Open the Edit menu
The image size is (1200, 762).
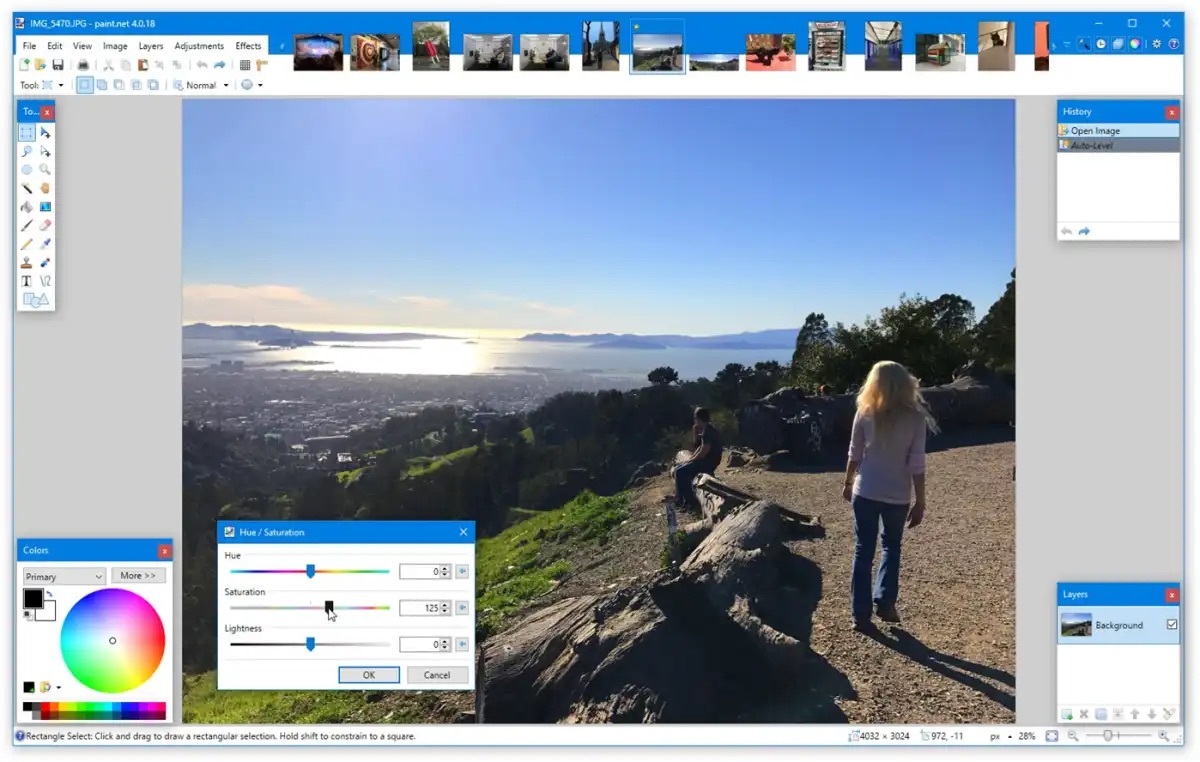[55, 46]
